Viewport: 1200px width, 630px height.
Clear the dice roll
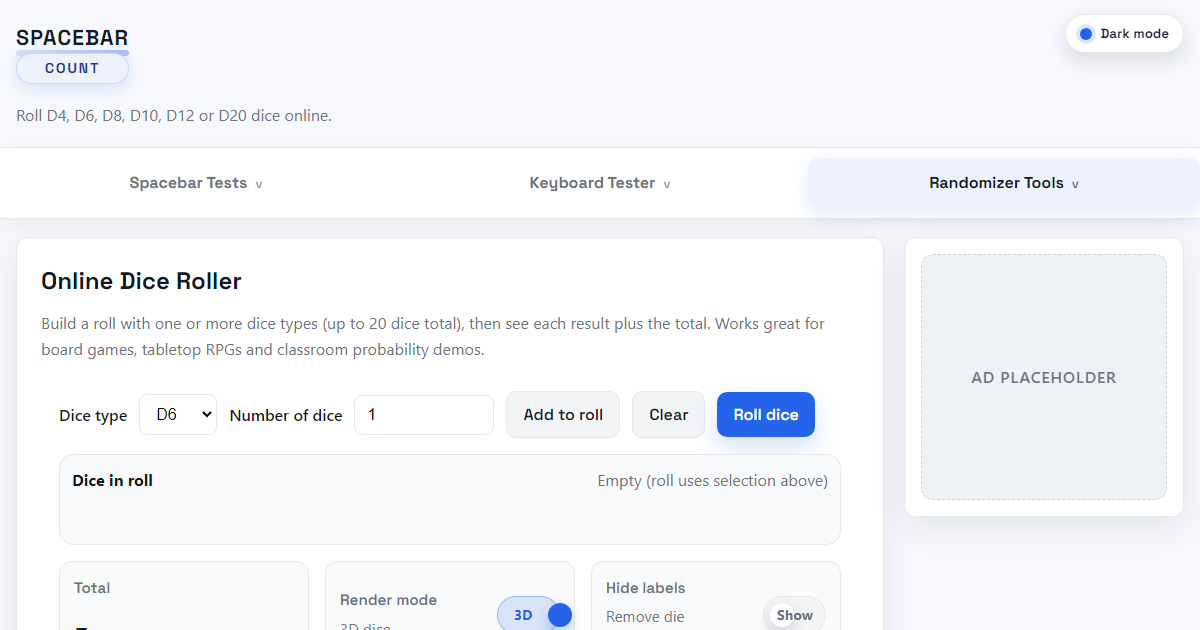669,415
